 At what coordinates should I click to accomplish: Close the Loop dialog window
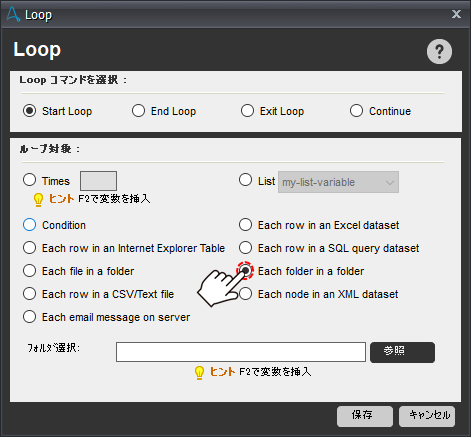pyautogui.click(x=456, y=14)
